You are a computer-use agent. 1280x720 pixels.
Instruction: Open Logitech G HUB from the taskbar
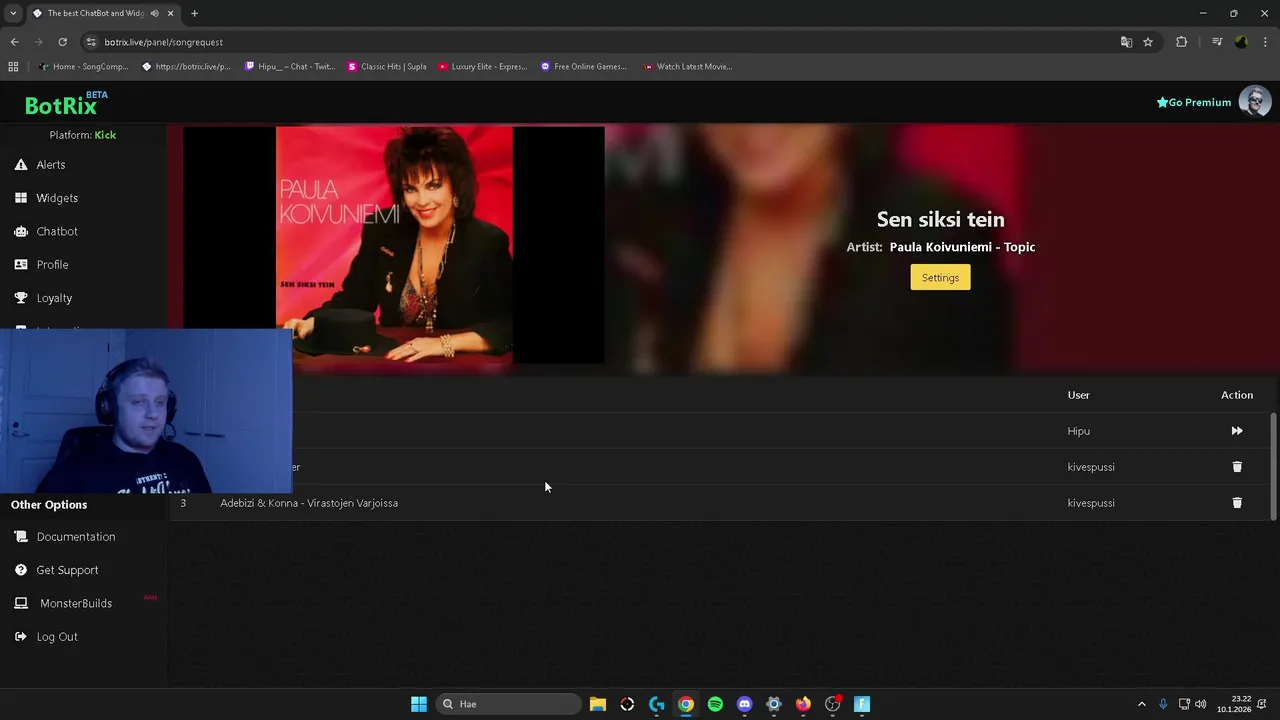coord(656,704)
